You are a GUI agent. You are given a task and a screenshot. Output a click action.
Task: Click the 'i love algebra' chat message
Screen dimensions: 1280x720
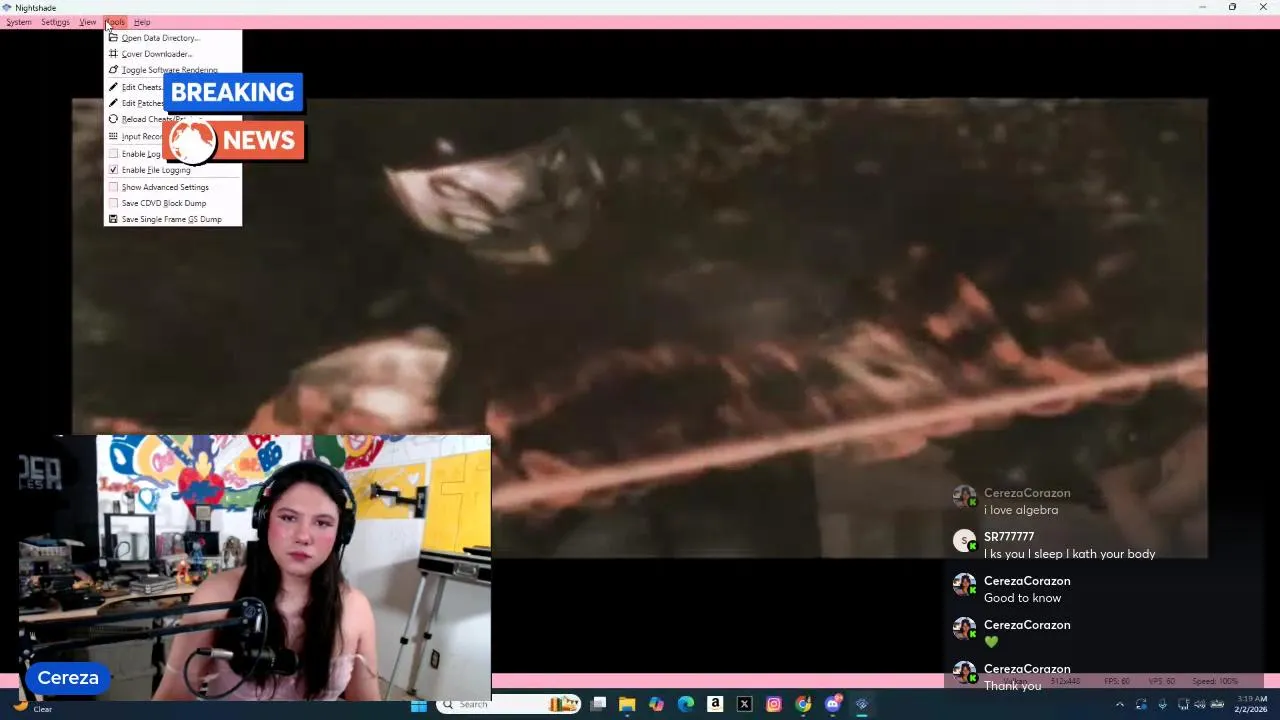tap(1021, 510)
